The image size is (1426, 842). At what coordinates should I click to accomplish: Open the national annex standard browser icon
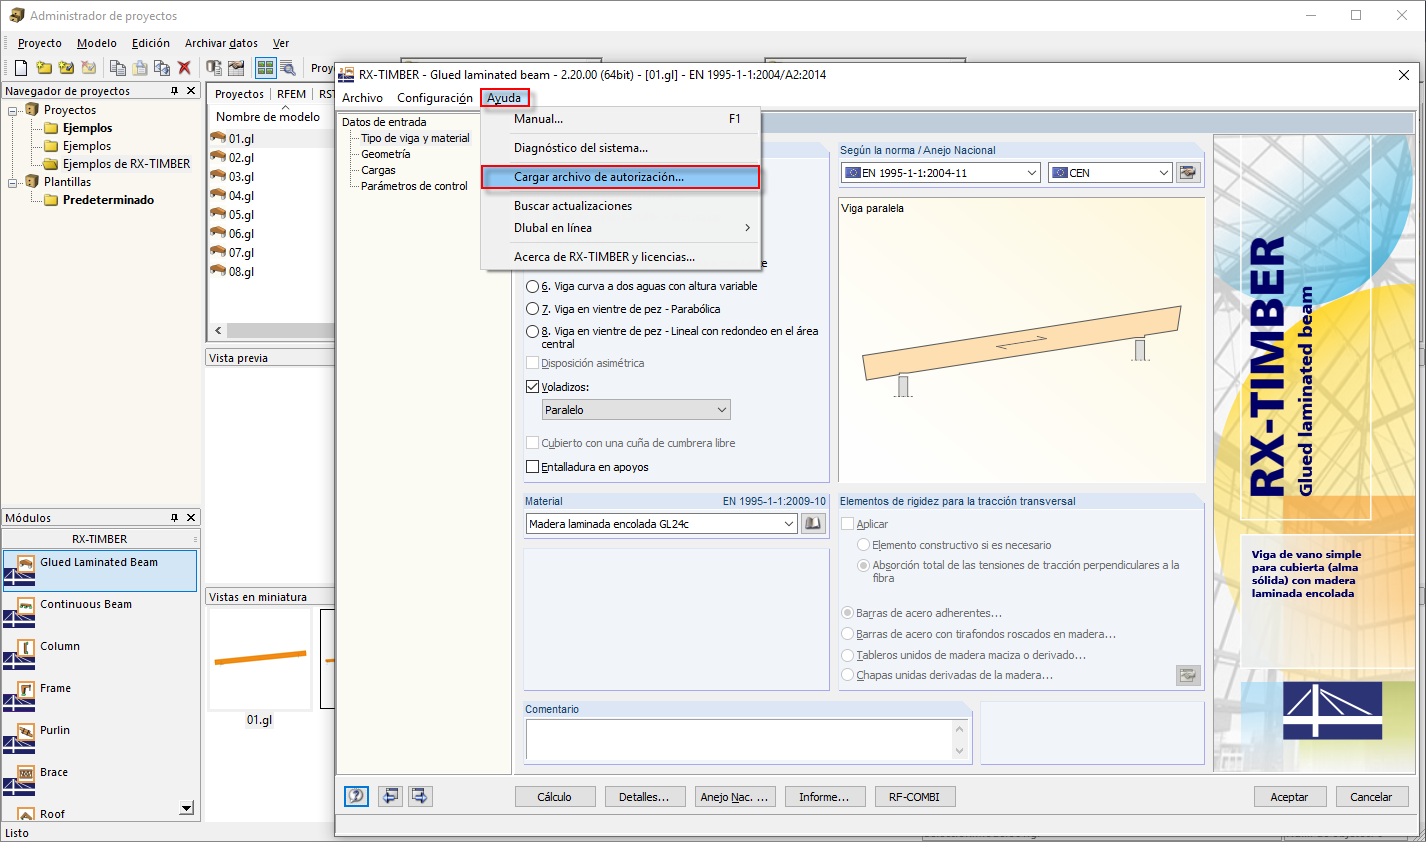pos(1187,171)
